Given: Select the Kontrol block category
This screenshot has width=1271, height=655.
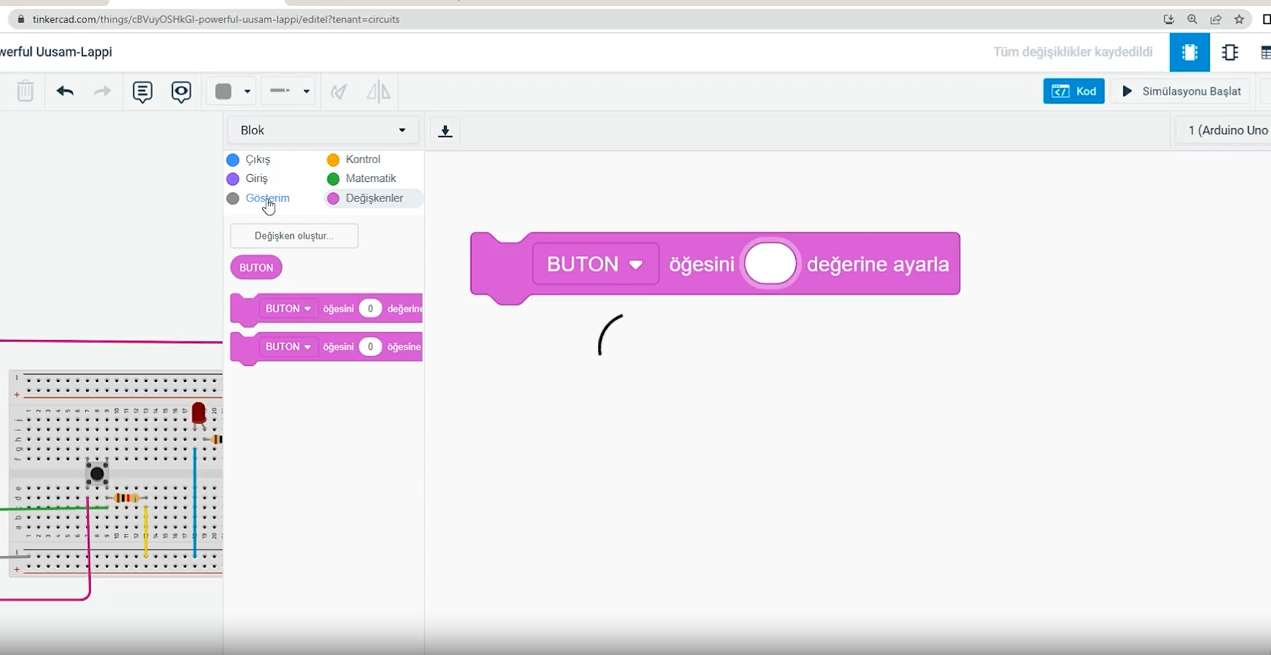Looking at the screenshot, I should point(362,160).
